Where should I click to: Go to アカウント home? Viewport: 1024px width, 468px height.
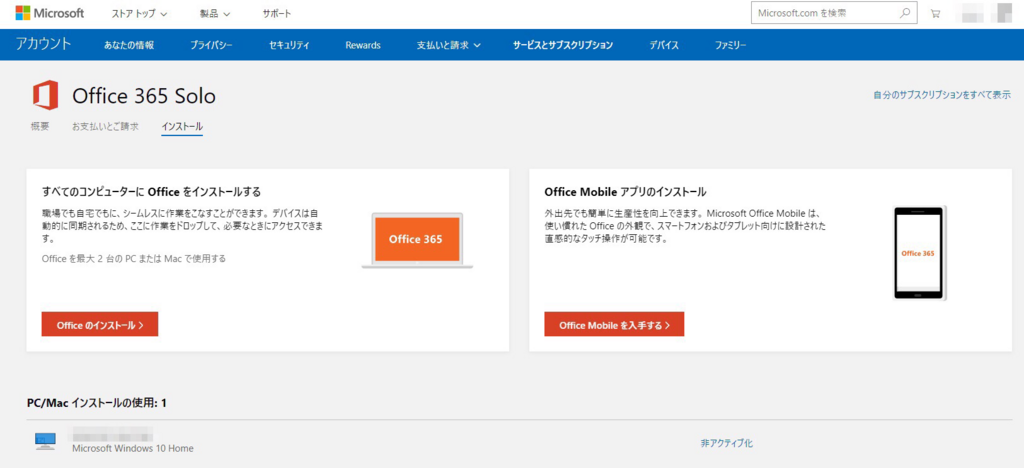pyautogui.click(x=43, y=44)
